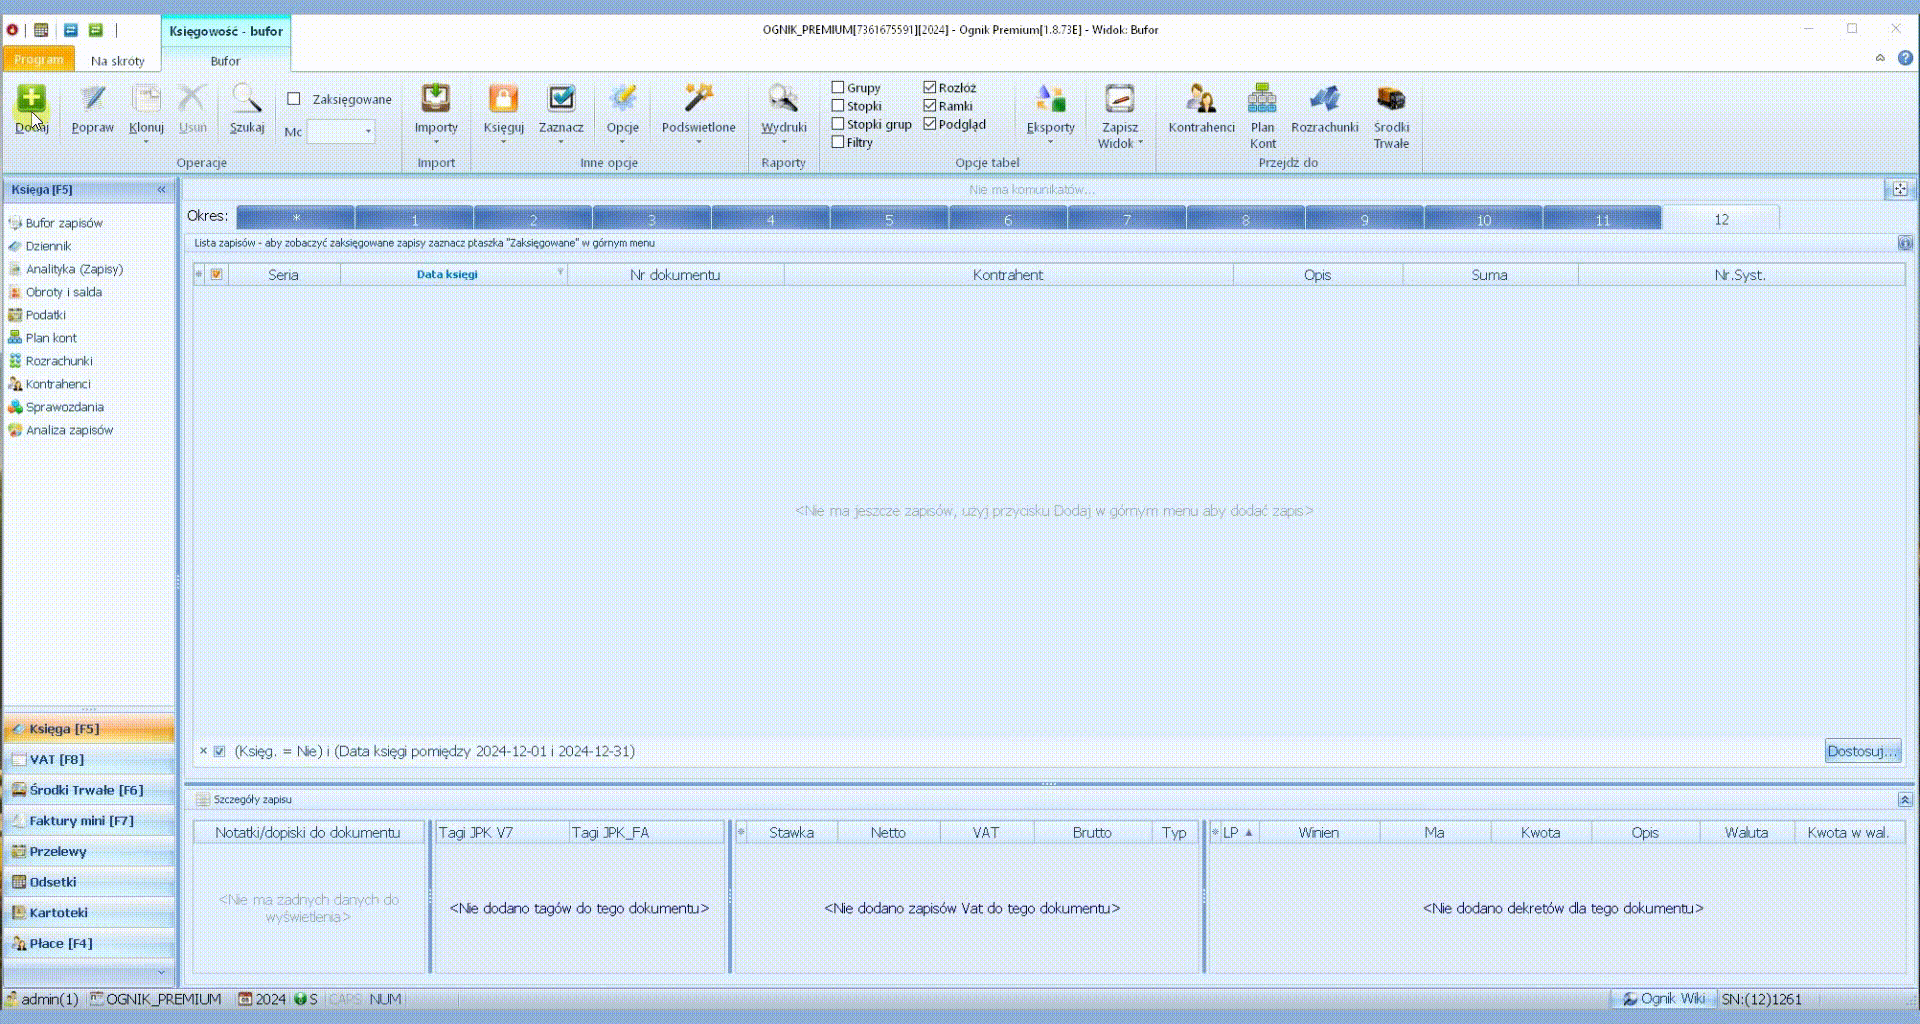Image resolution: width=1920 pixels, height=1024 pixels.
Task: Click the Szukaj magnifier icon
Action: pos(247,99)
